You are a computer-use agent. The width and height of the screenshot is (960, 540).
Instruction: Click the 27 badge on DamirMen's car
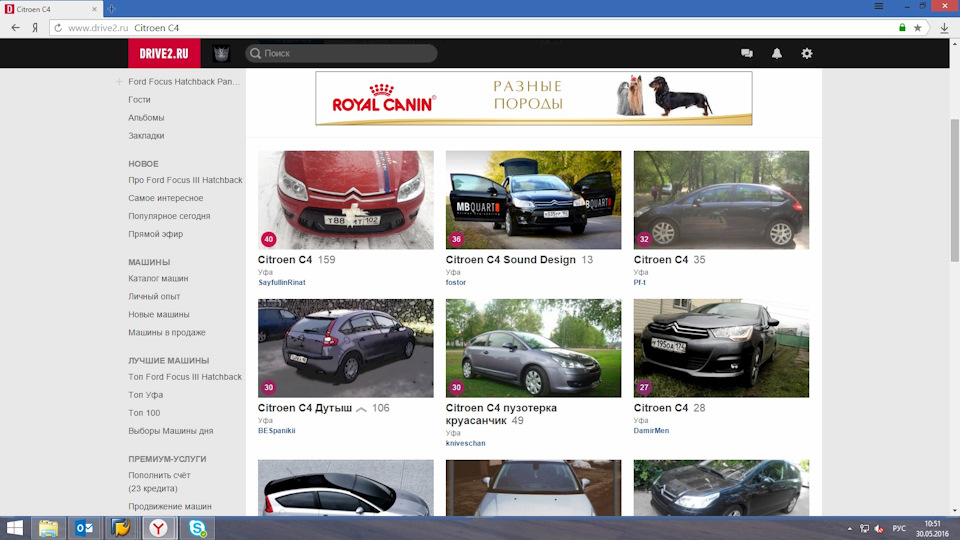[x=644, y=388]
